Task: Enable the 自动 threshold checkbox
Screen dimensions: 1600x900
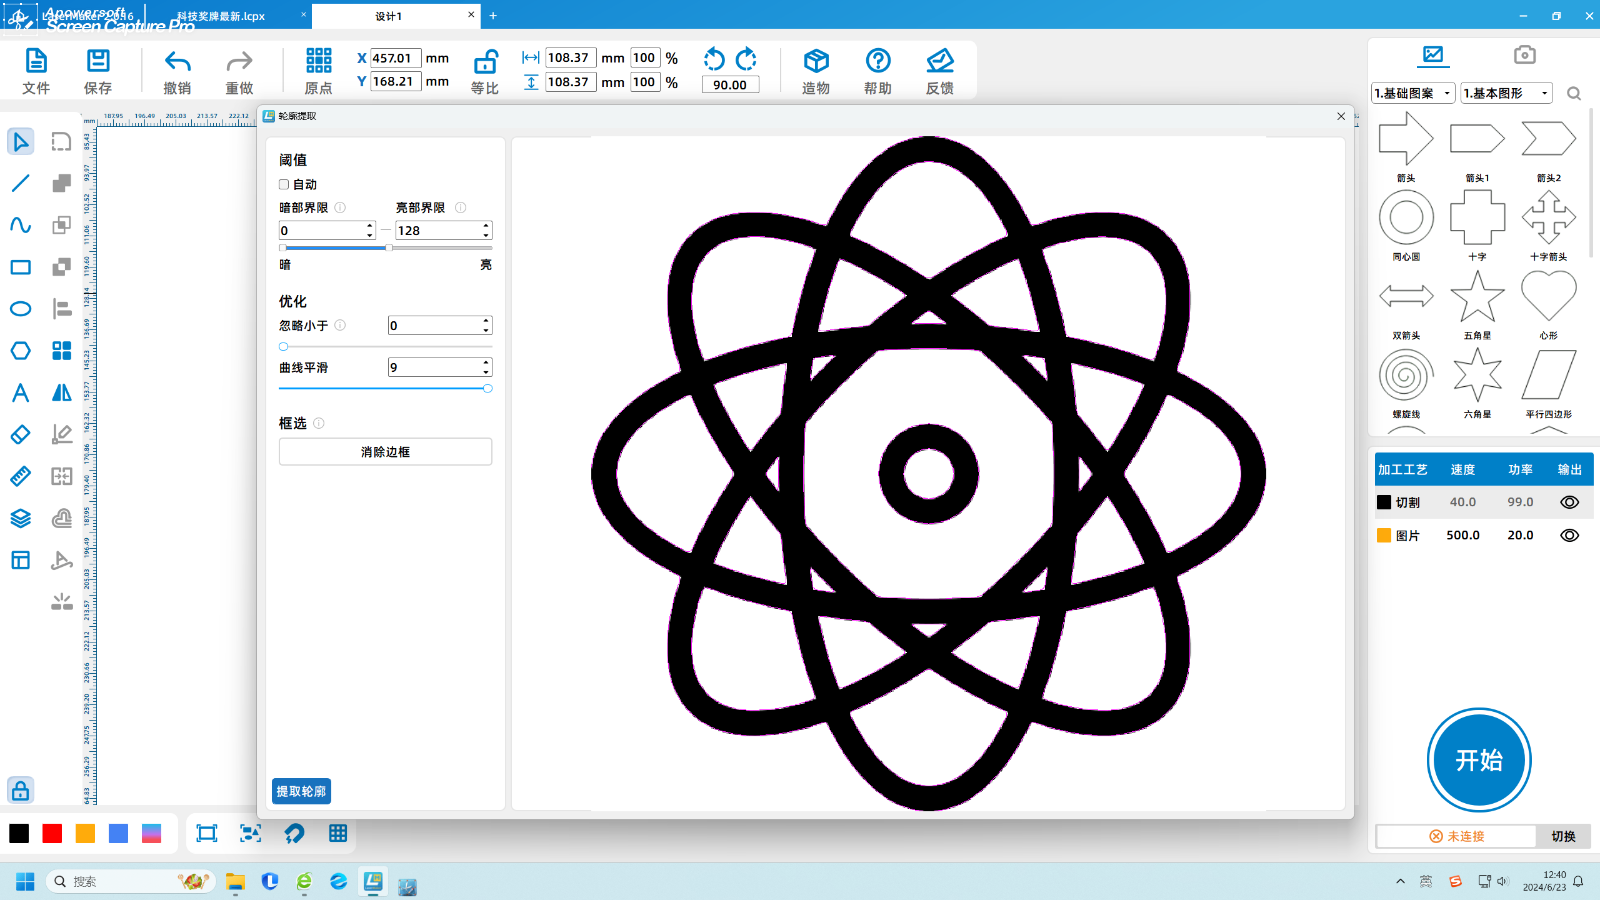Action: tap(284, 185)
